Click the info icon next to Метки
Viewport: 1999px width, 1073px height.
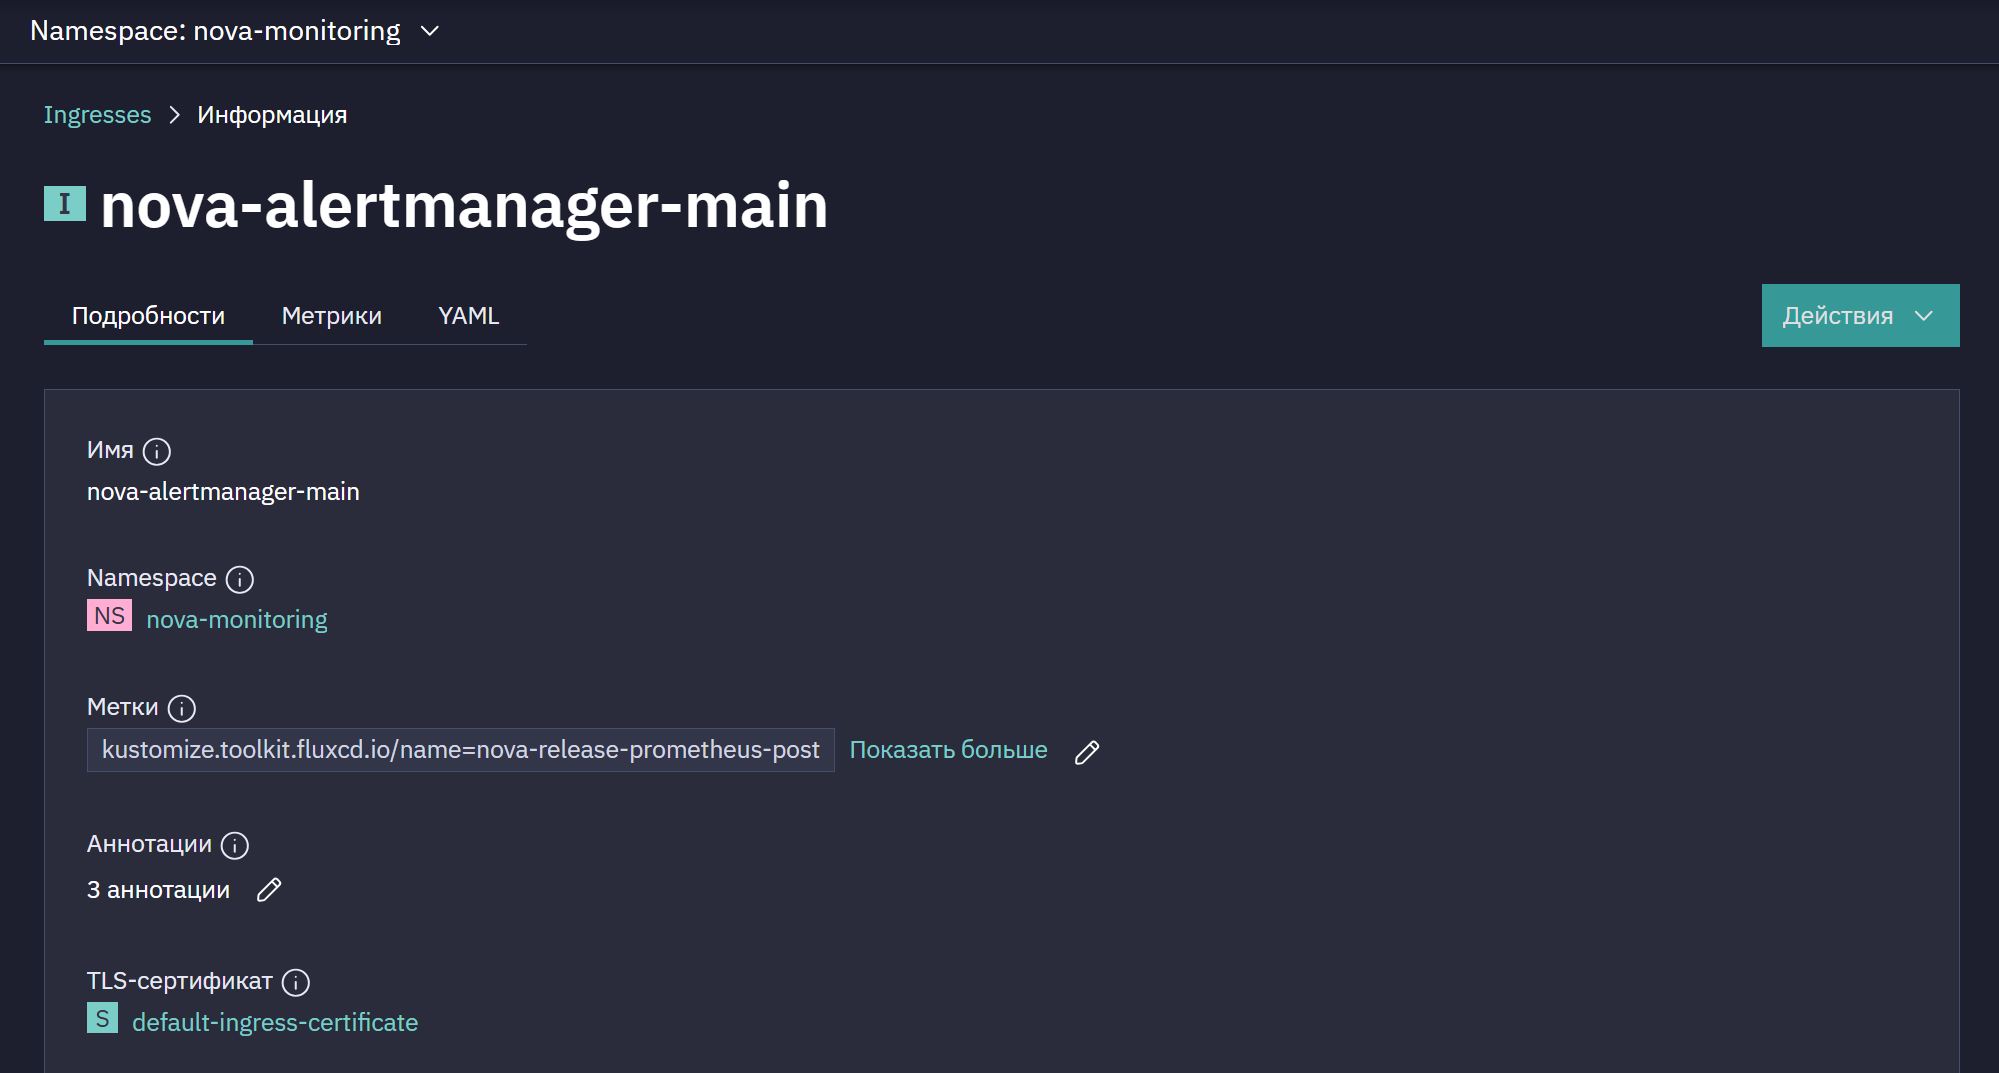click(x=182, y=709)
